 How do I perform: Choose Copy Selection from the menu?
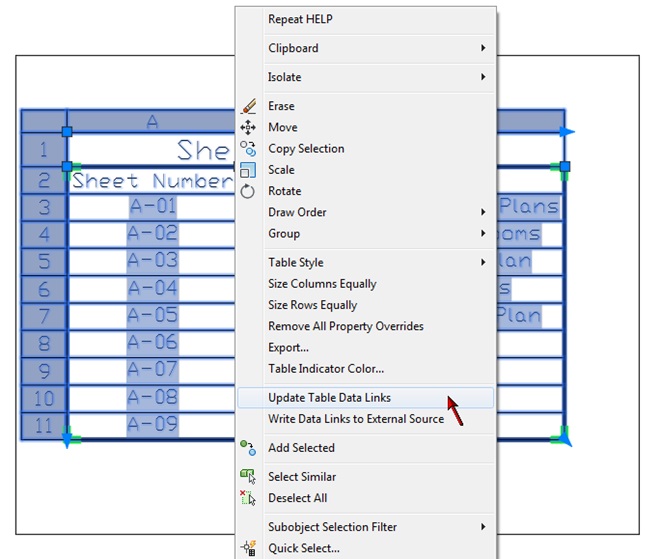pos(366,149)
